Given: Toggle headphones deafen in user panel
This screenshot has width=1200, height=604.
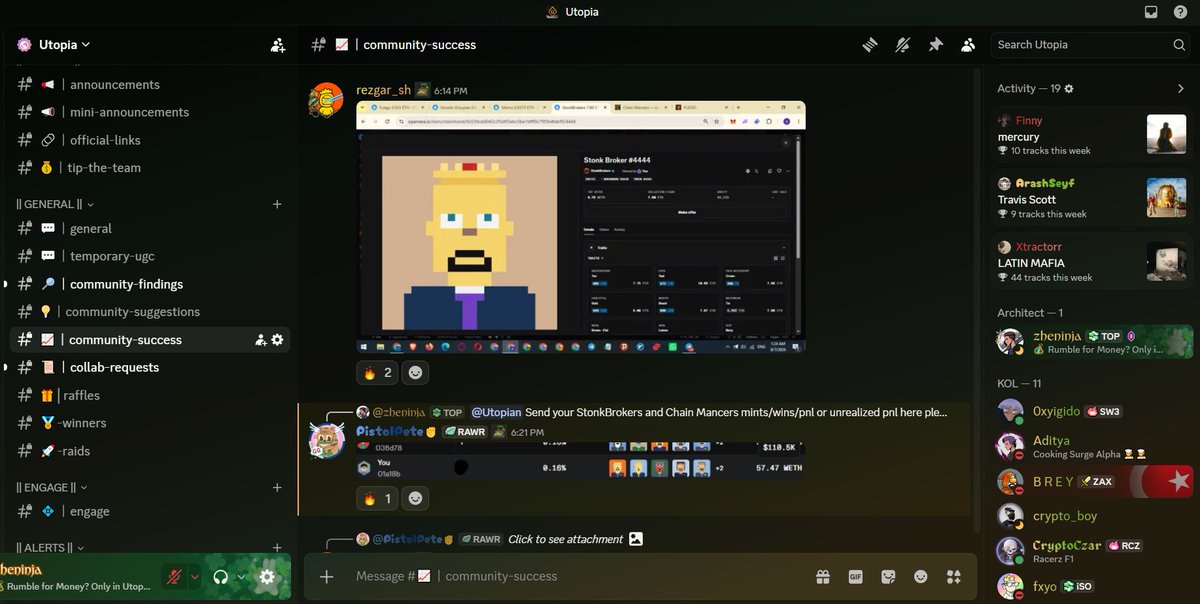Looking at the screenshot, I should 220,577.
